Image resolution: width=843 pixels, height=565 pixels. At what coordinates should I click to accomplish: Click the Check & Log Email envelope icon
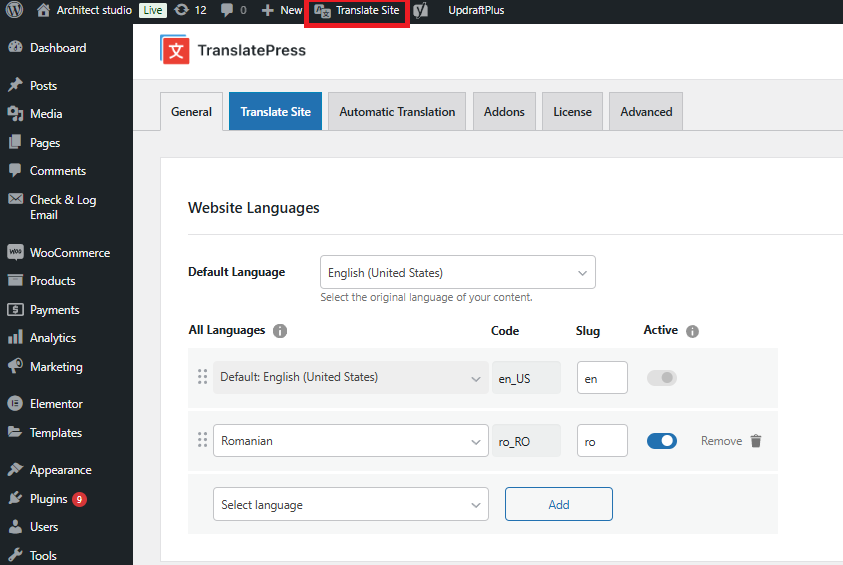pyautogui.click(x=16, y=199)
